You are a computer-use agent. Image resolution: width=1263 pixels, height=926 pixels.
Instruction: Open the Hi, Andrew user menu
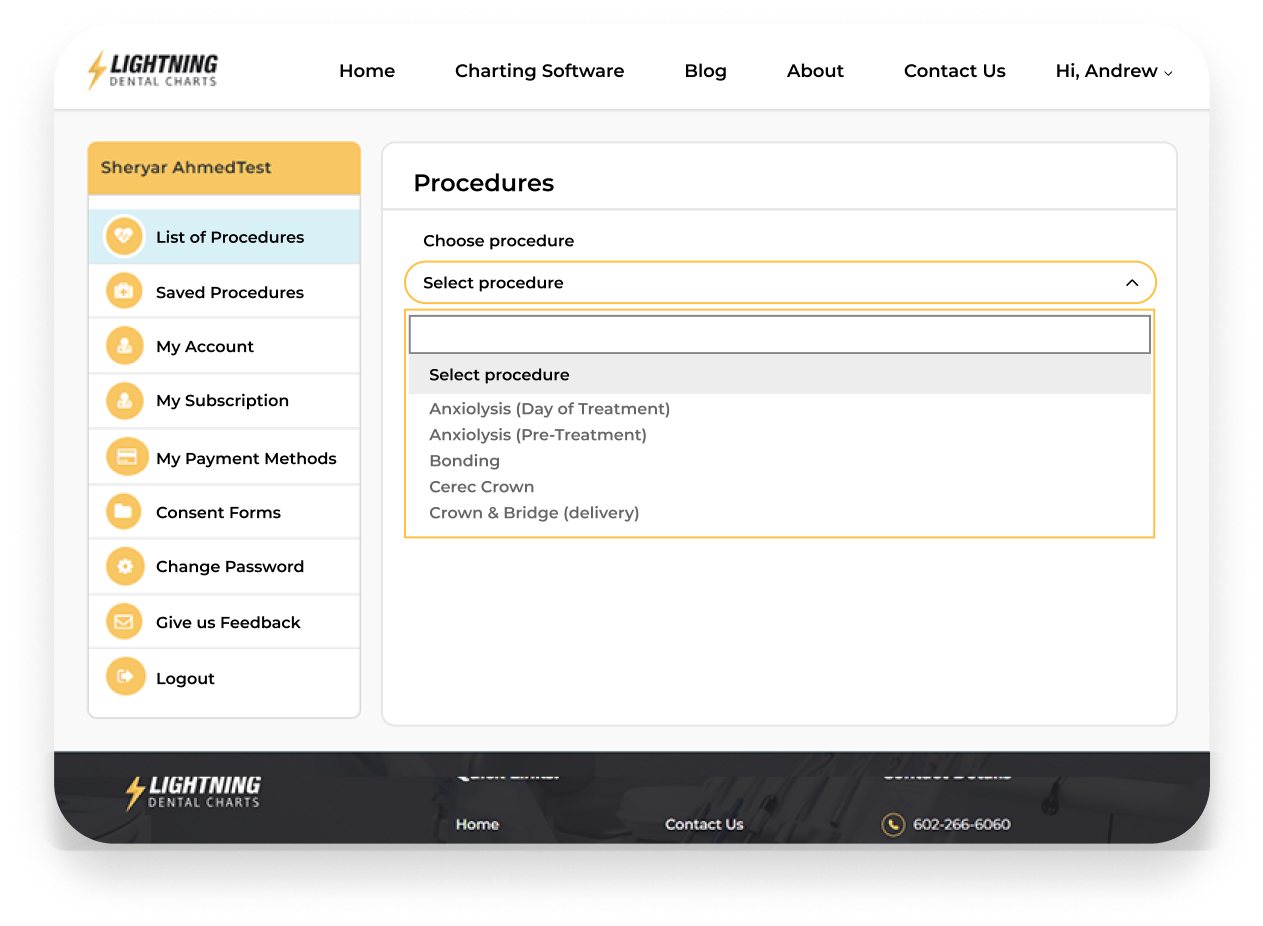[x=1113, y=71]
